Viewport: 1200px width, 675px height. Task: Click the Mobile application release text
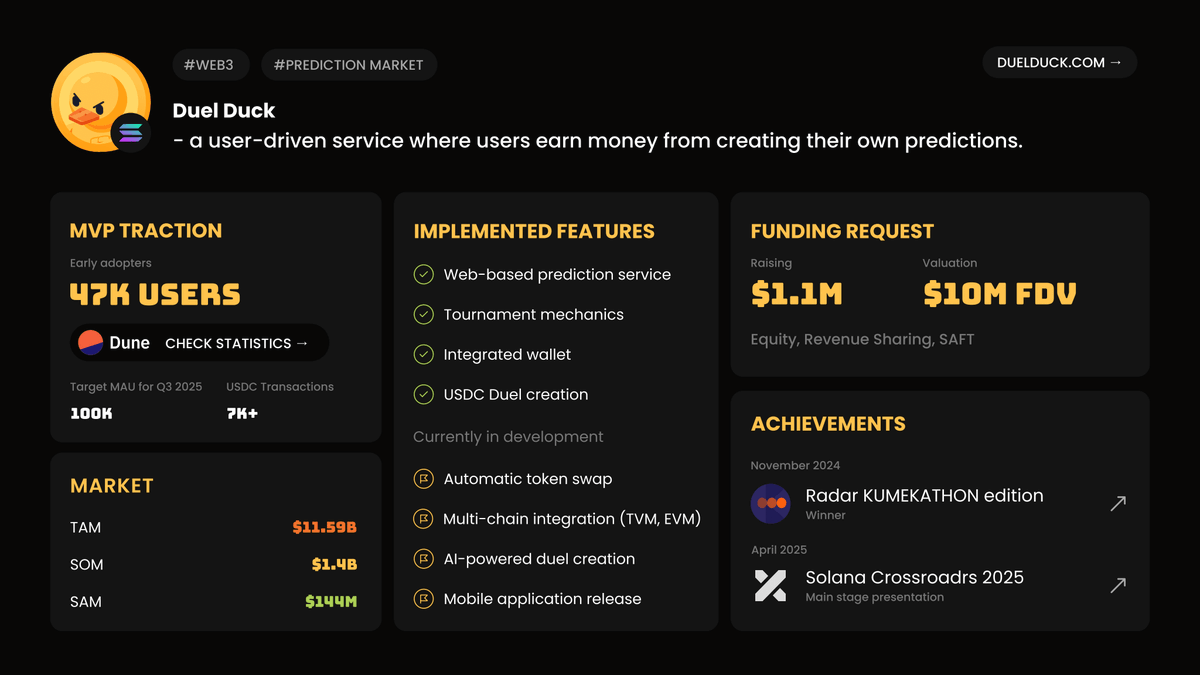543,599
